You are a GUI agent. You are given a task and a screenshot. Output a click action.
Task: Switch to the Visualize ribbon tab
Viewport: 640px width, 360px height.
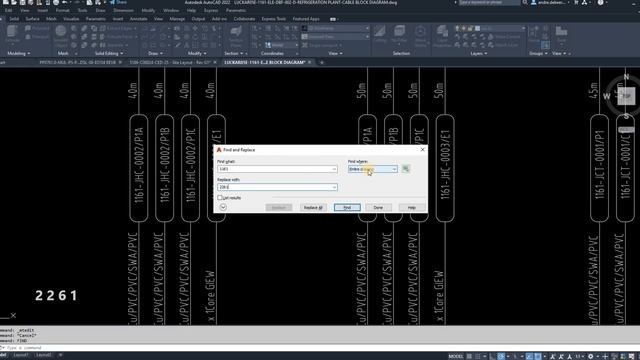(71, 19)
